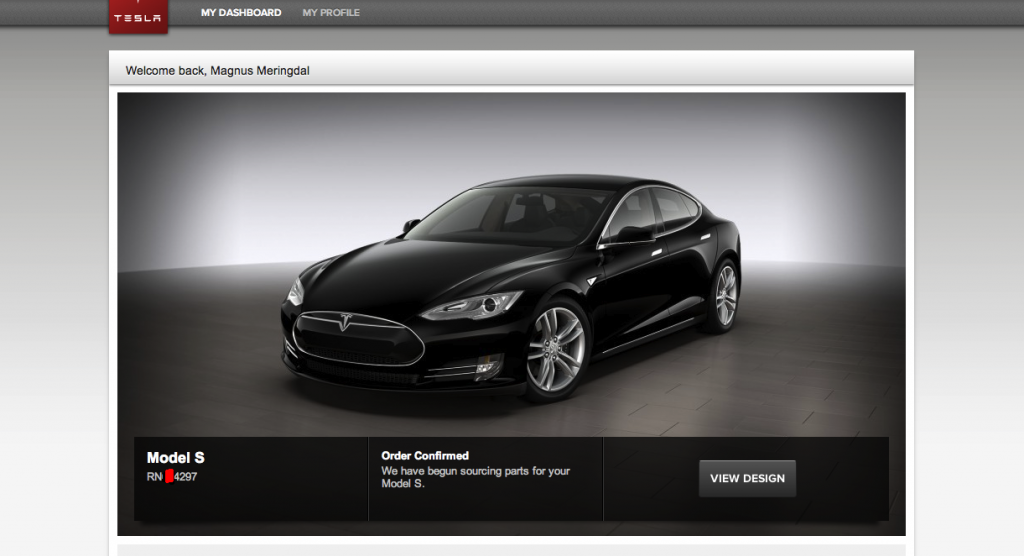Open the My Dashboard tab
The height and width of the screenshot is (556, 1024).
pos(241,12)
